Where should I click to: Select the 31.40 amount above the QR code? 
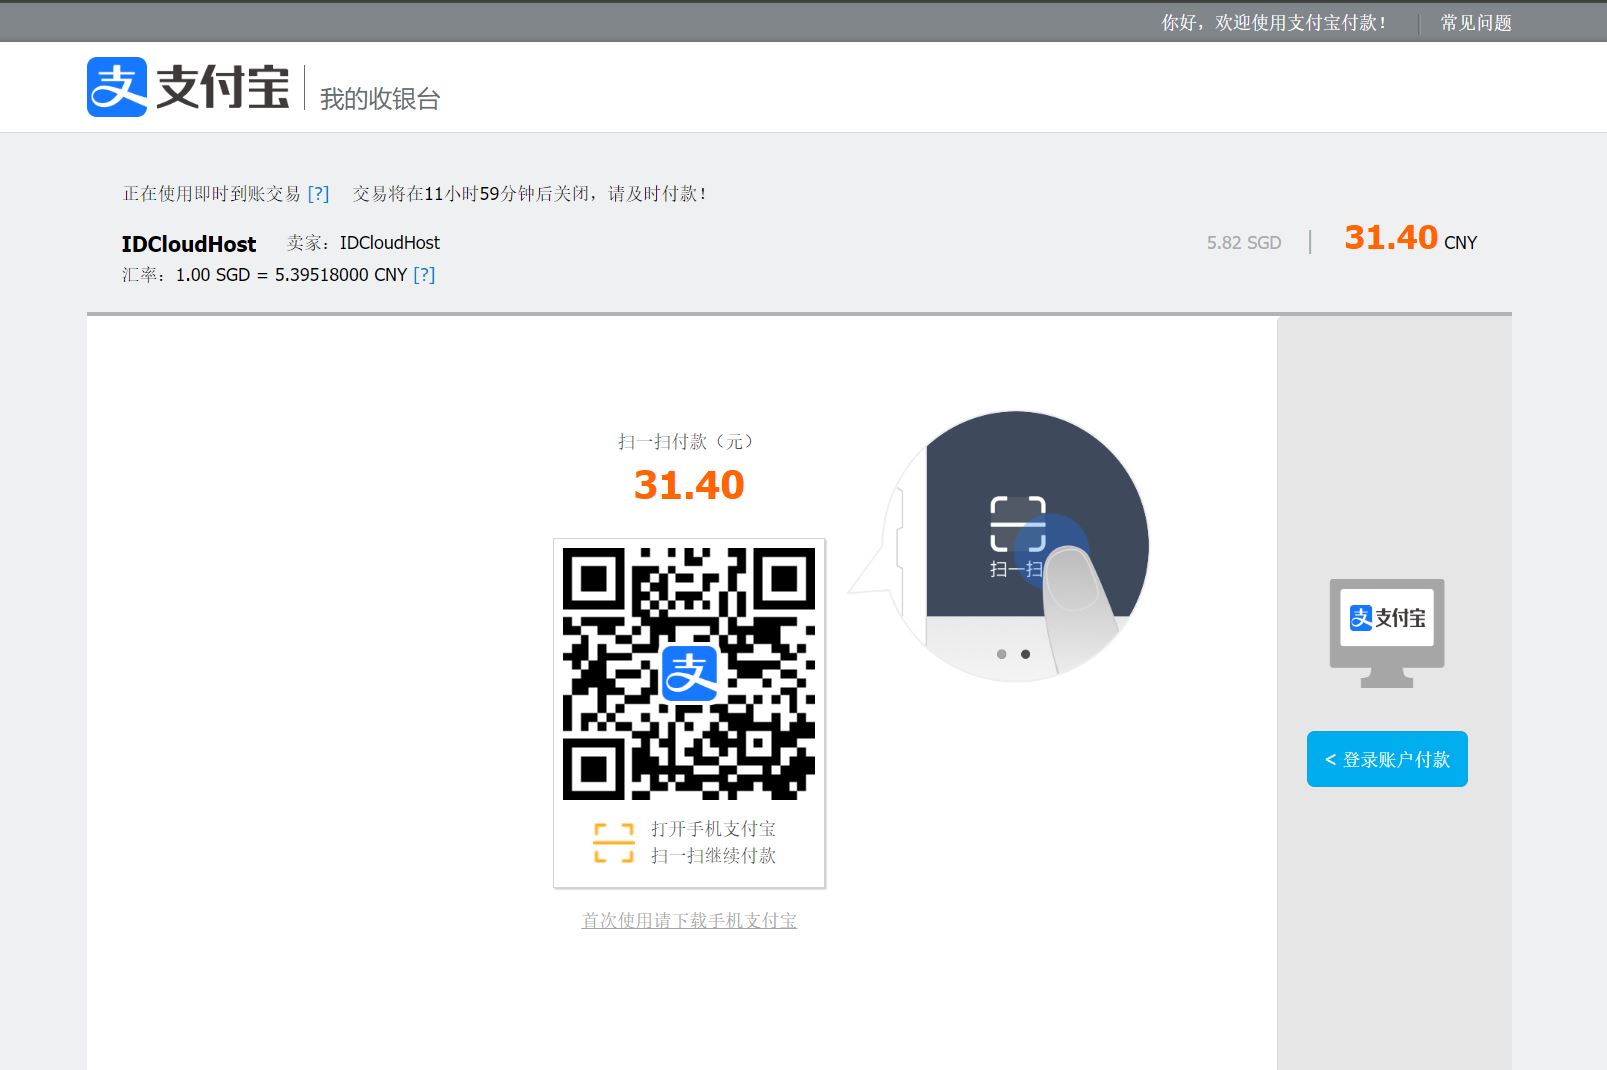(688, 485)
